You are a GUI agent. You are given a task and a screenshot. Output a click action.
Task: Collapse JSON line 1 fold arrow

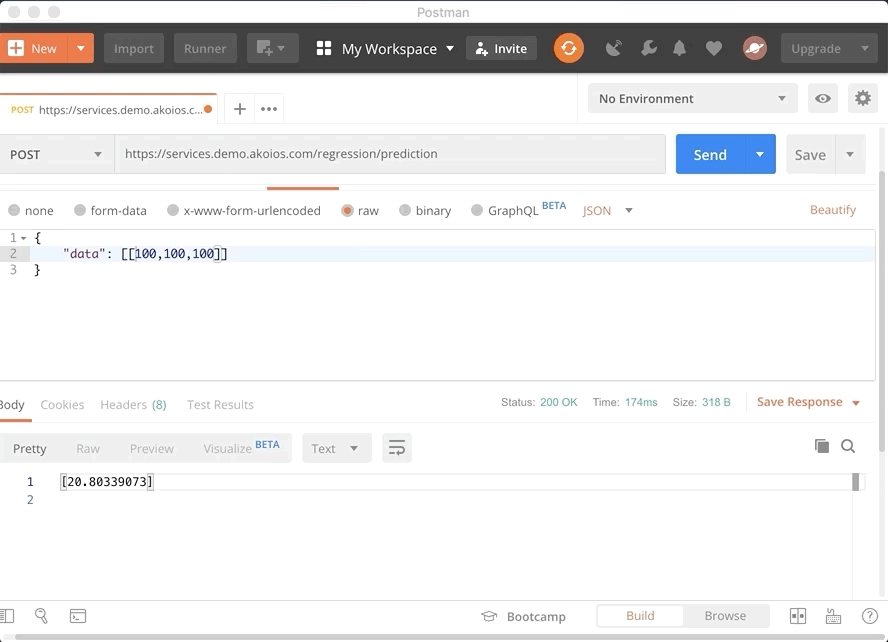point(24,238)
